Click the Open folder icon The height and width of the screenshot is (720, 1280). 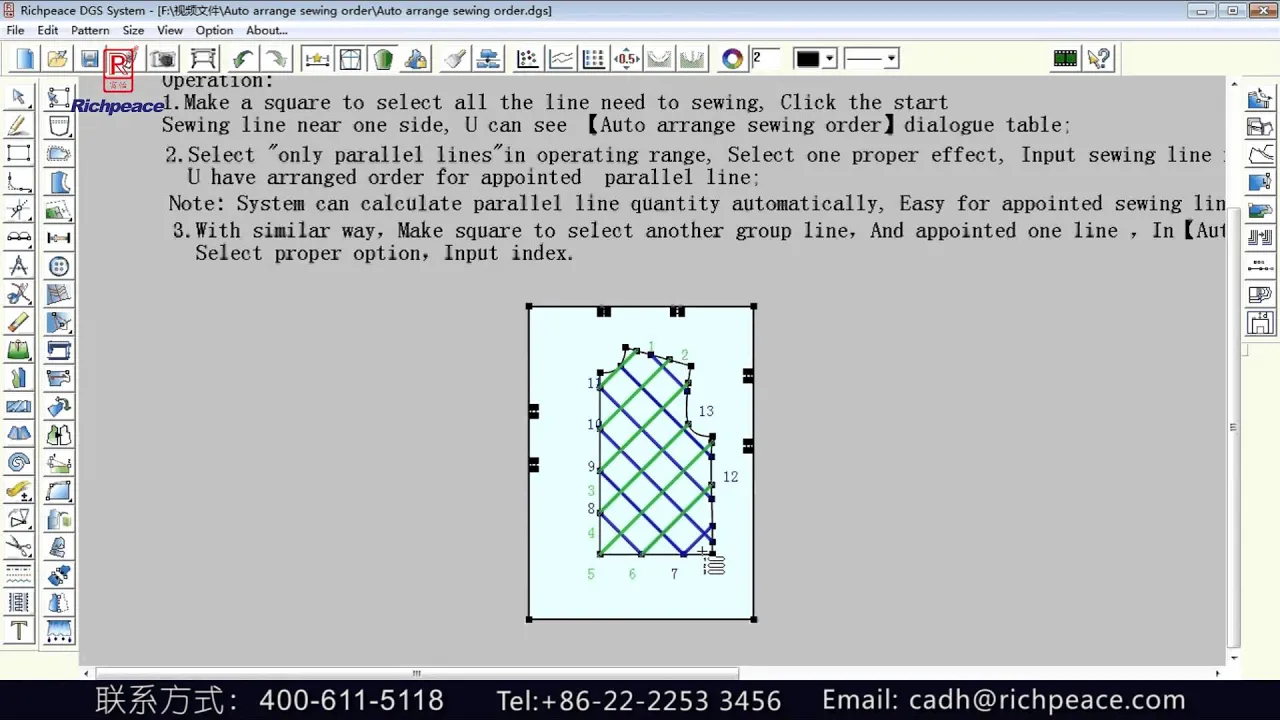[x=57, y=59]
